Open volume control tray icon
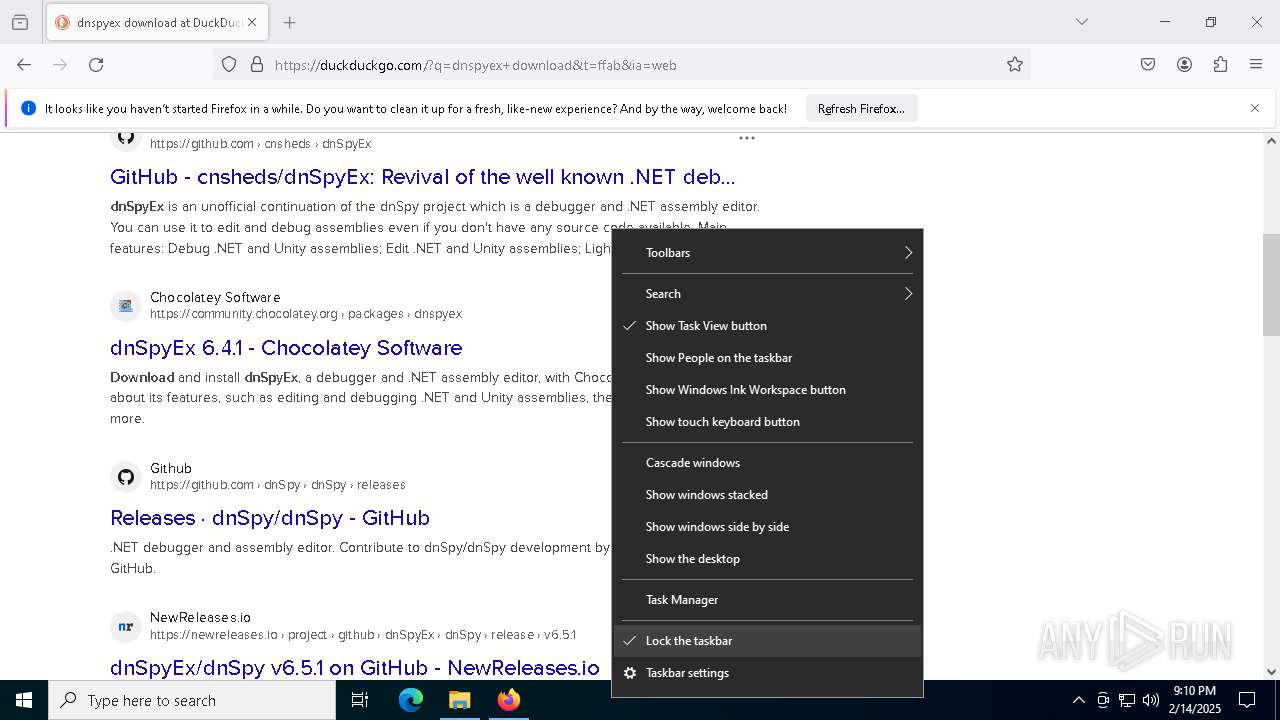This screenshot has height=720, width=1280. 1151,700
